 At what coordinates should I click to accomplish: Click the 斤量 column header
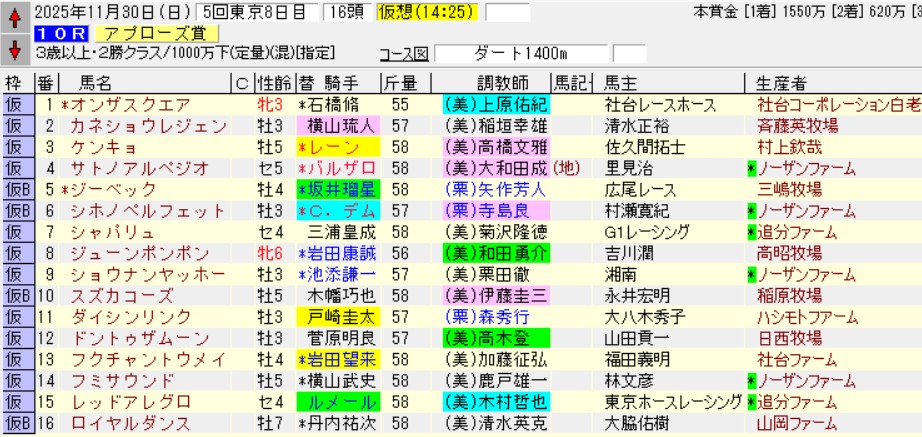click(400, 82)
